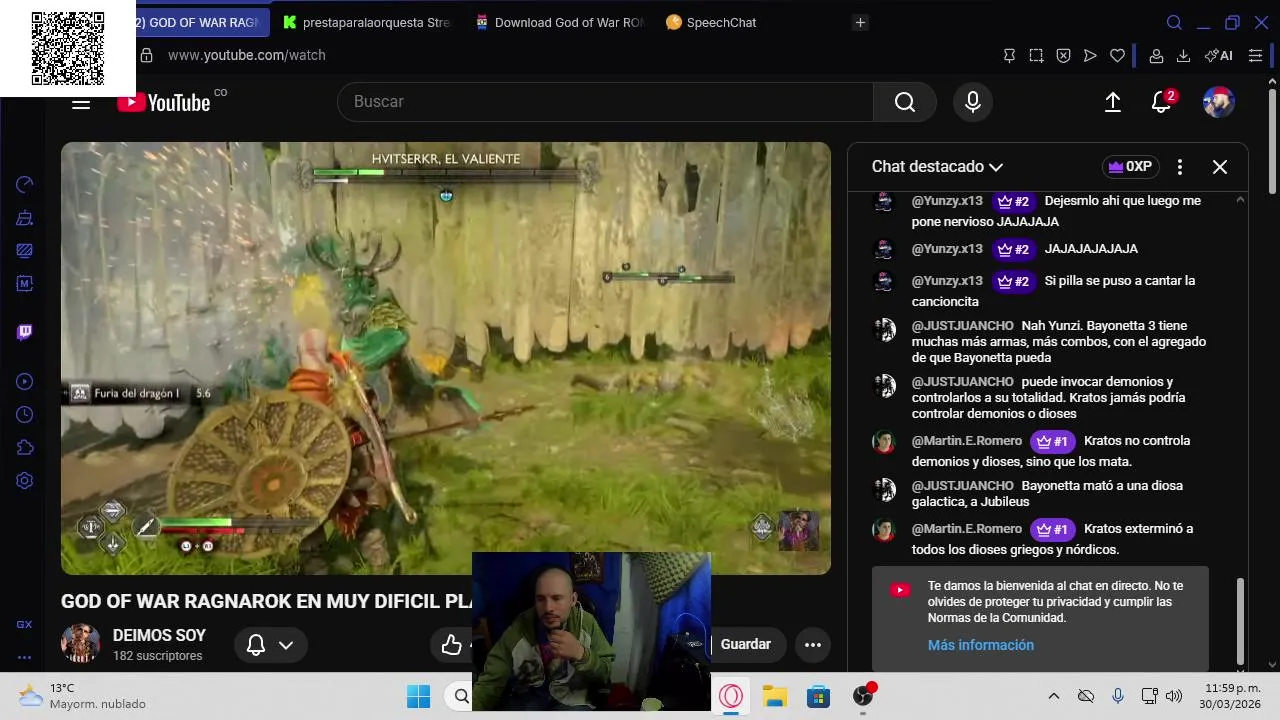This screenshot has width=1280, height=720.
Task: Open striped GX Mods icon in sidebar
Action: click(25, 250)
